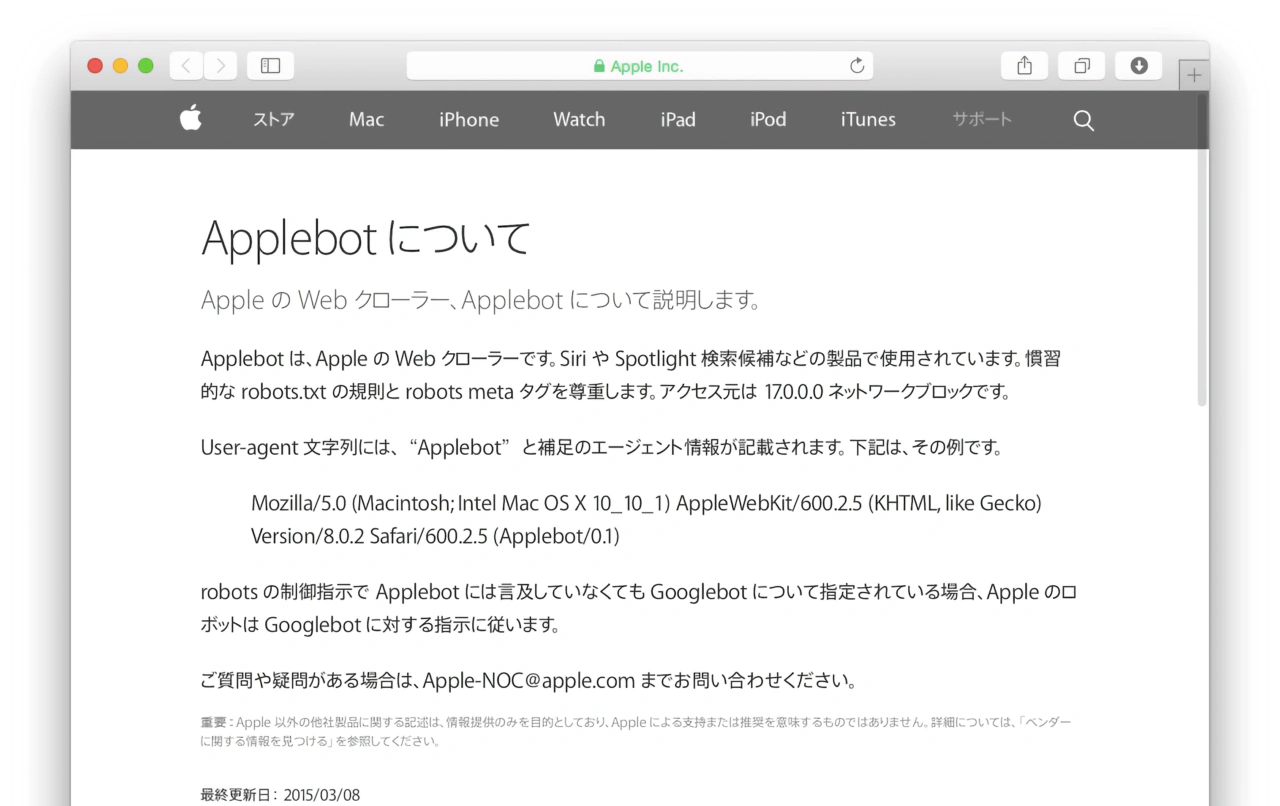Viewport: 1280px width, 806px height.
Task: Zoom the Safari window with green button
Action: (x=146, y=66)
